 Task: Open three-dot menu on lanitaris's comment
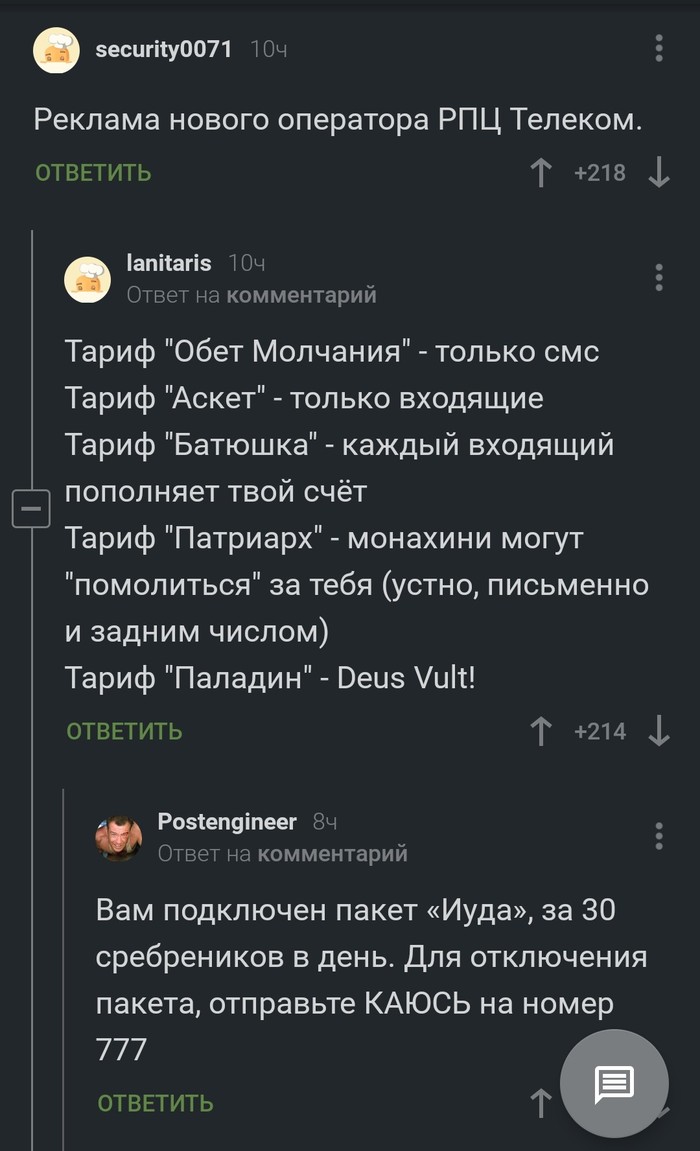658,278
